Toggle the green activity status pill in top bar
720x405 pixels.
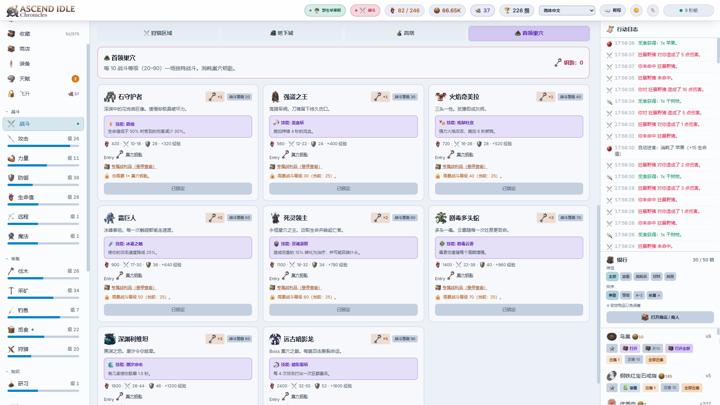coord(325,10)
